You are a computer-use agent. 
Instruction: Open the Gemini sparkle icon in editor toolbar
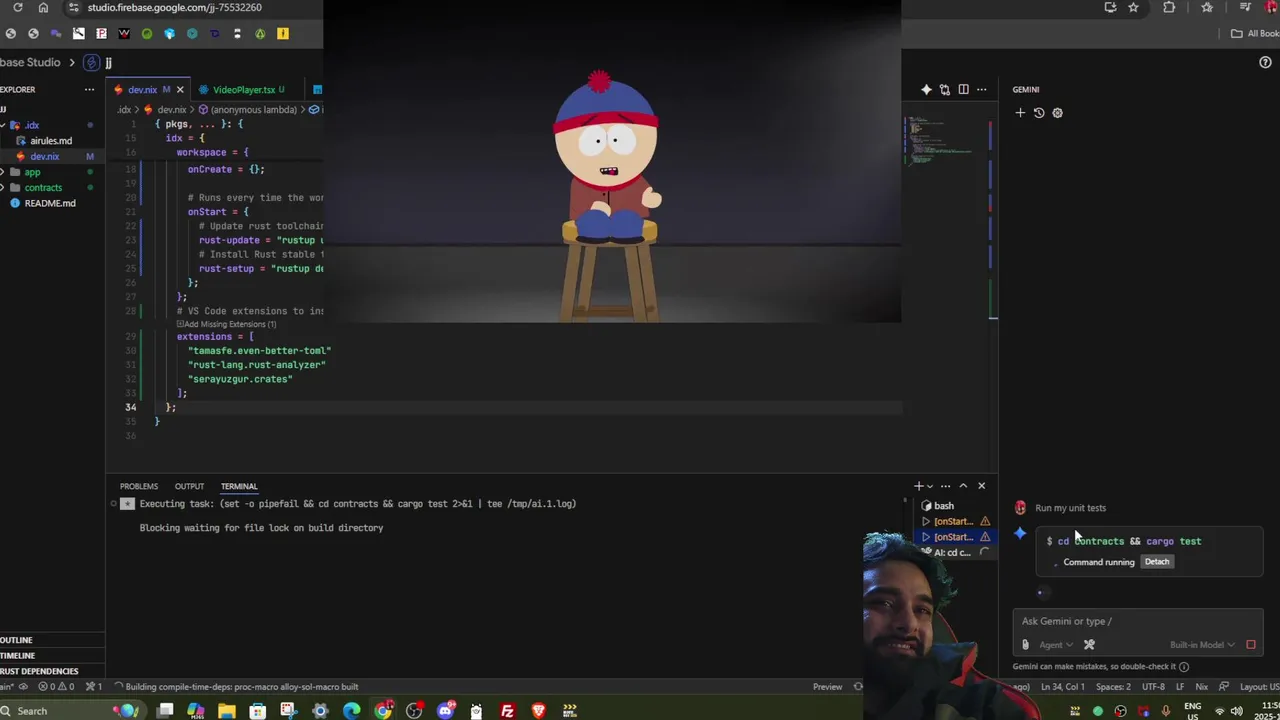tap(926, 89)
